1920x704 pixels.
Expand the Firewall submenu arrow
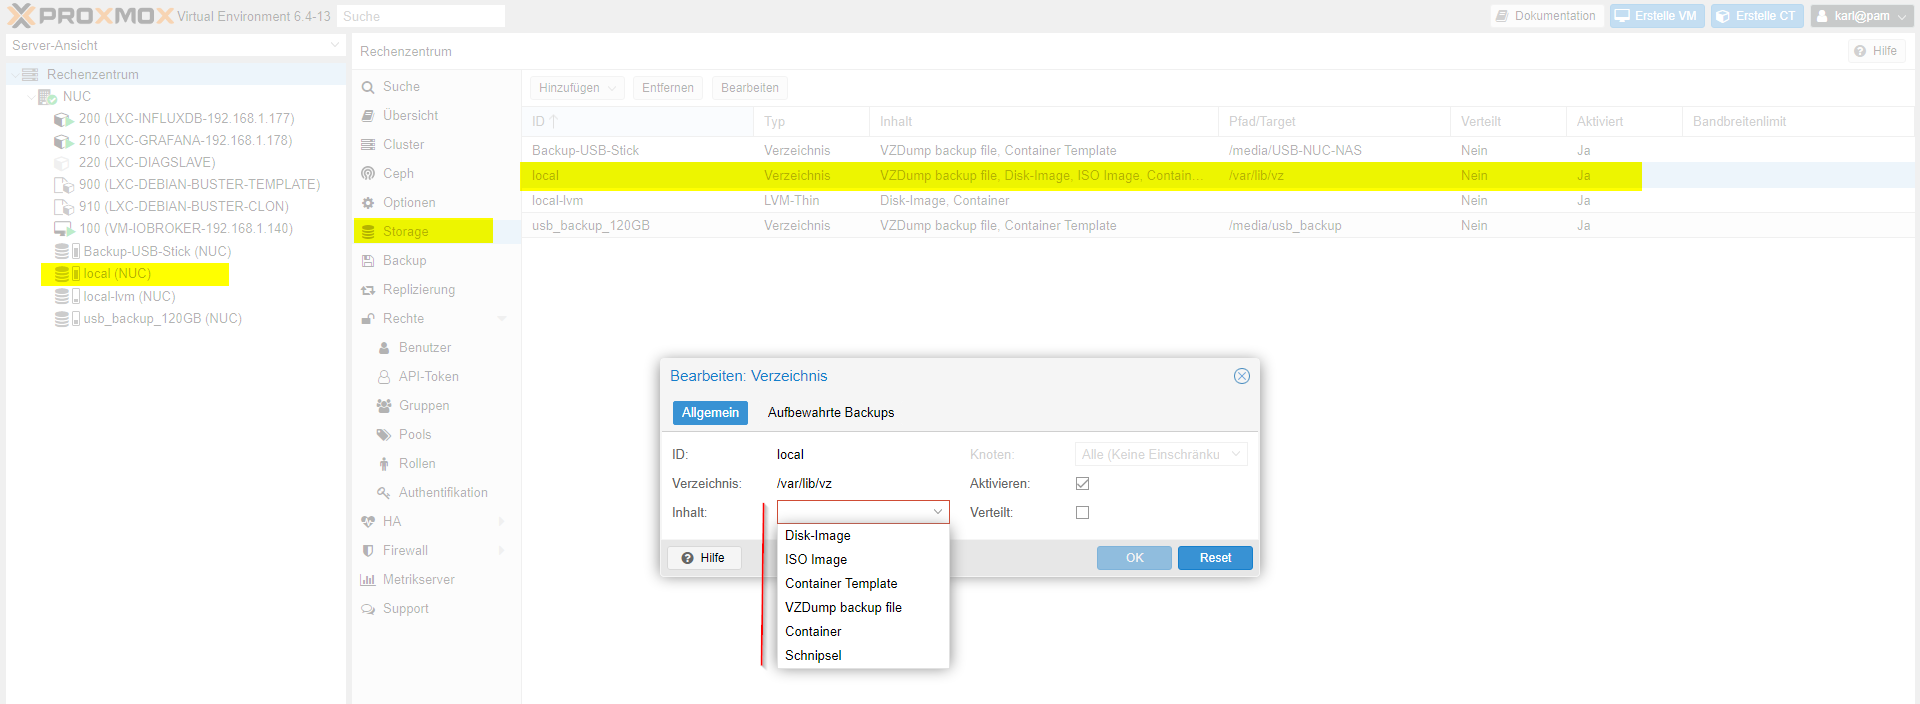click(502, 551)
